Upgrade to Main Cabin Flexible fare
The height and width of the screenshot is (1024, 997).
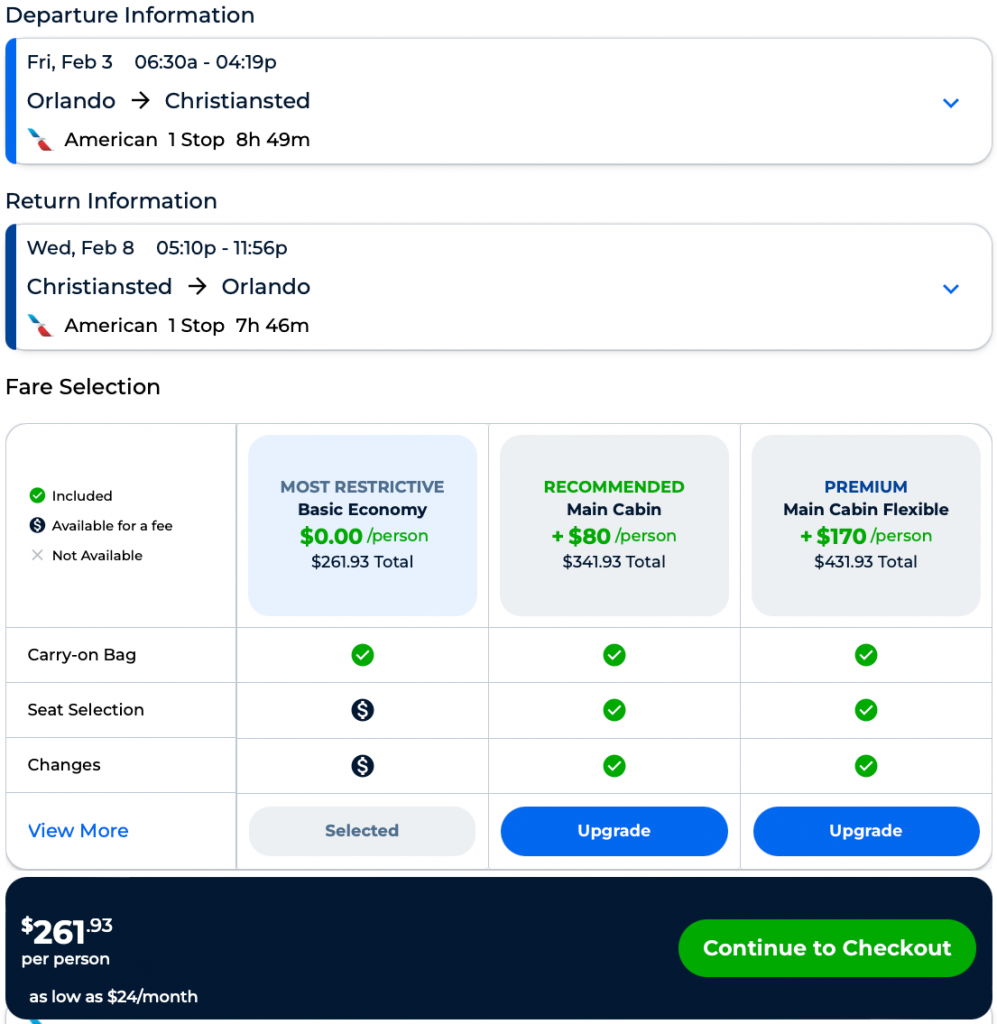tap(866, 831)
